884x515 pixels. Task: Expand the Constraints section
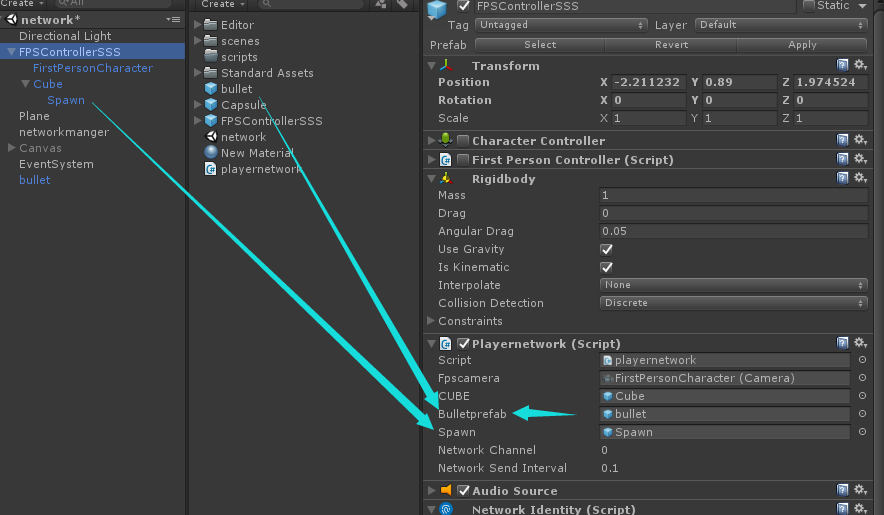point(431,321)
